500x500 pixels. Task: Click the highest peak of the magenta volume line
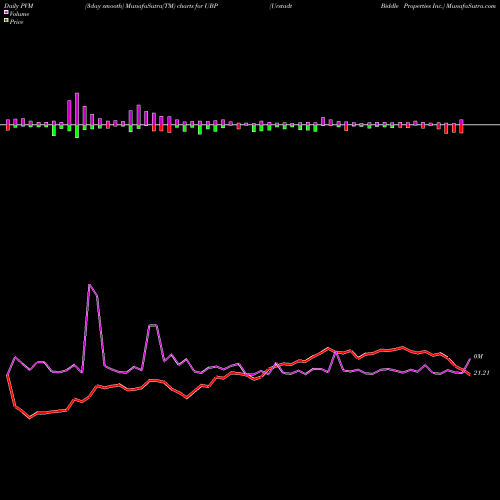coord(89,285)
